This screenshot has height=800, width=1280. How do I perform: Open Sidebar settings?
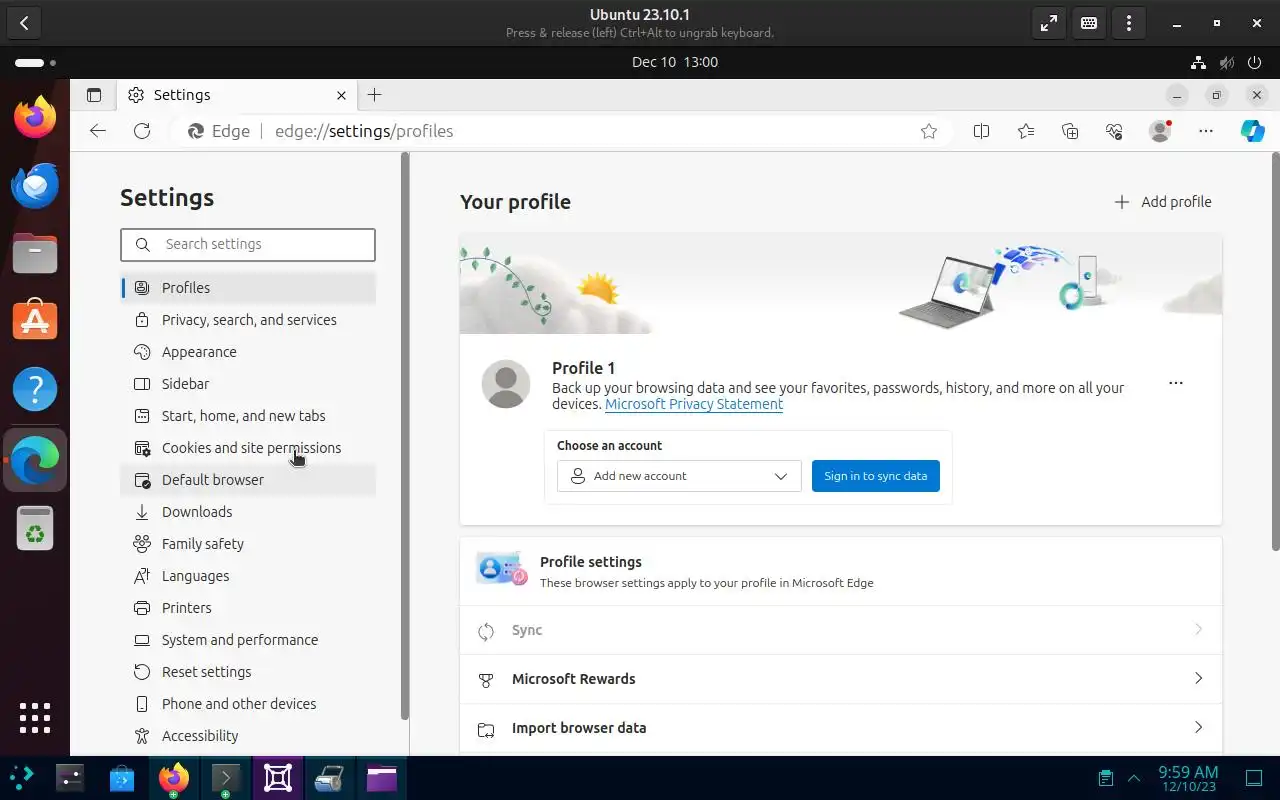click(x=248, y=384)
